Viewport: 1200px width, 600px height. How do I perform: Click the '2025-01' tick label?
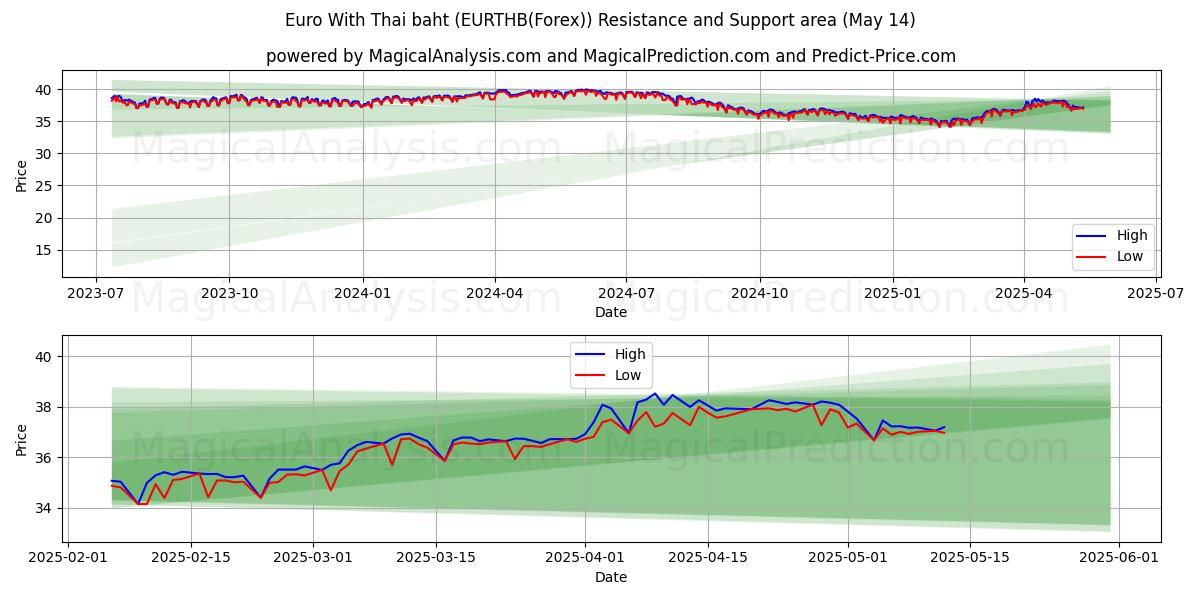click(892, 293)
